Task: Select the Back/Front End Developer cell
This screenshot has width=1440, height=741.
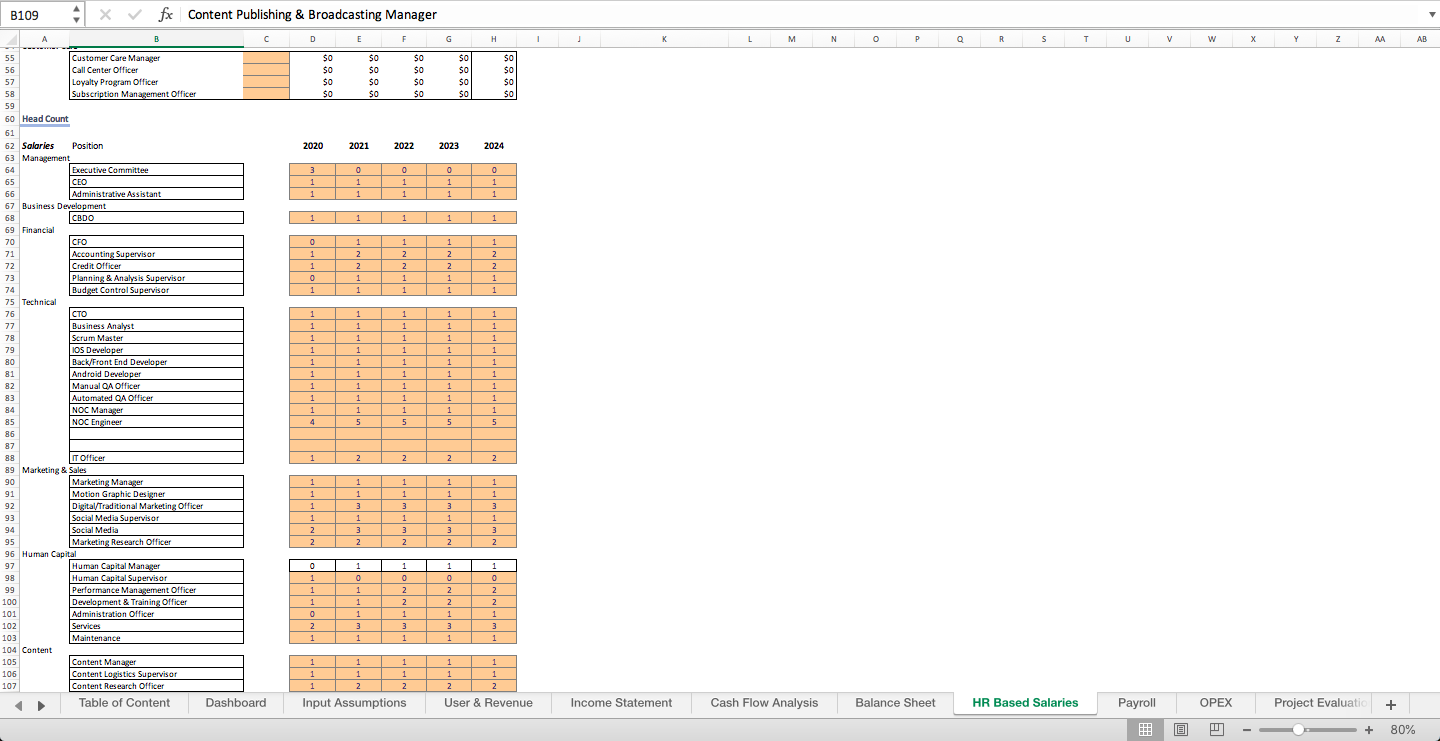Action: point(156,362)
